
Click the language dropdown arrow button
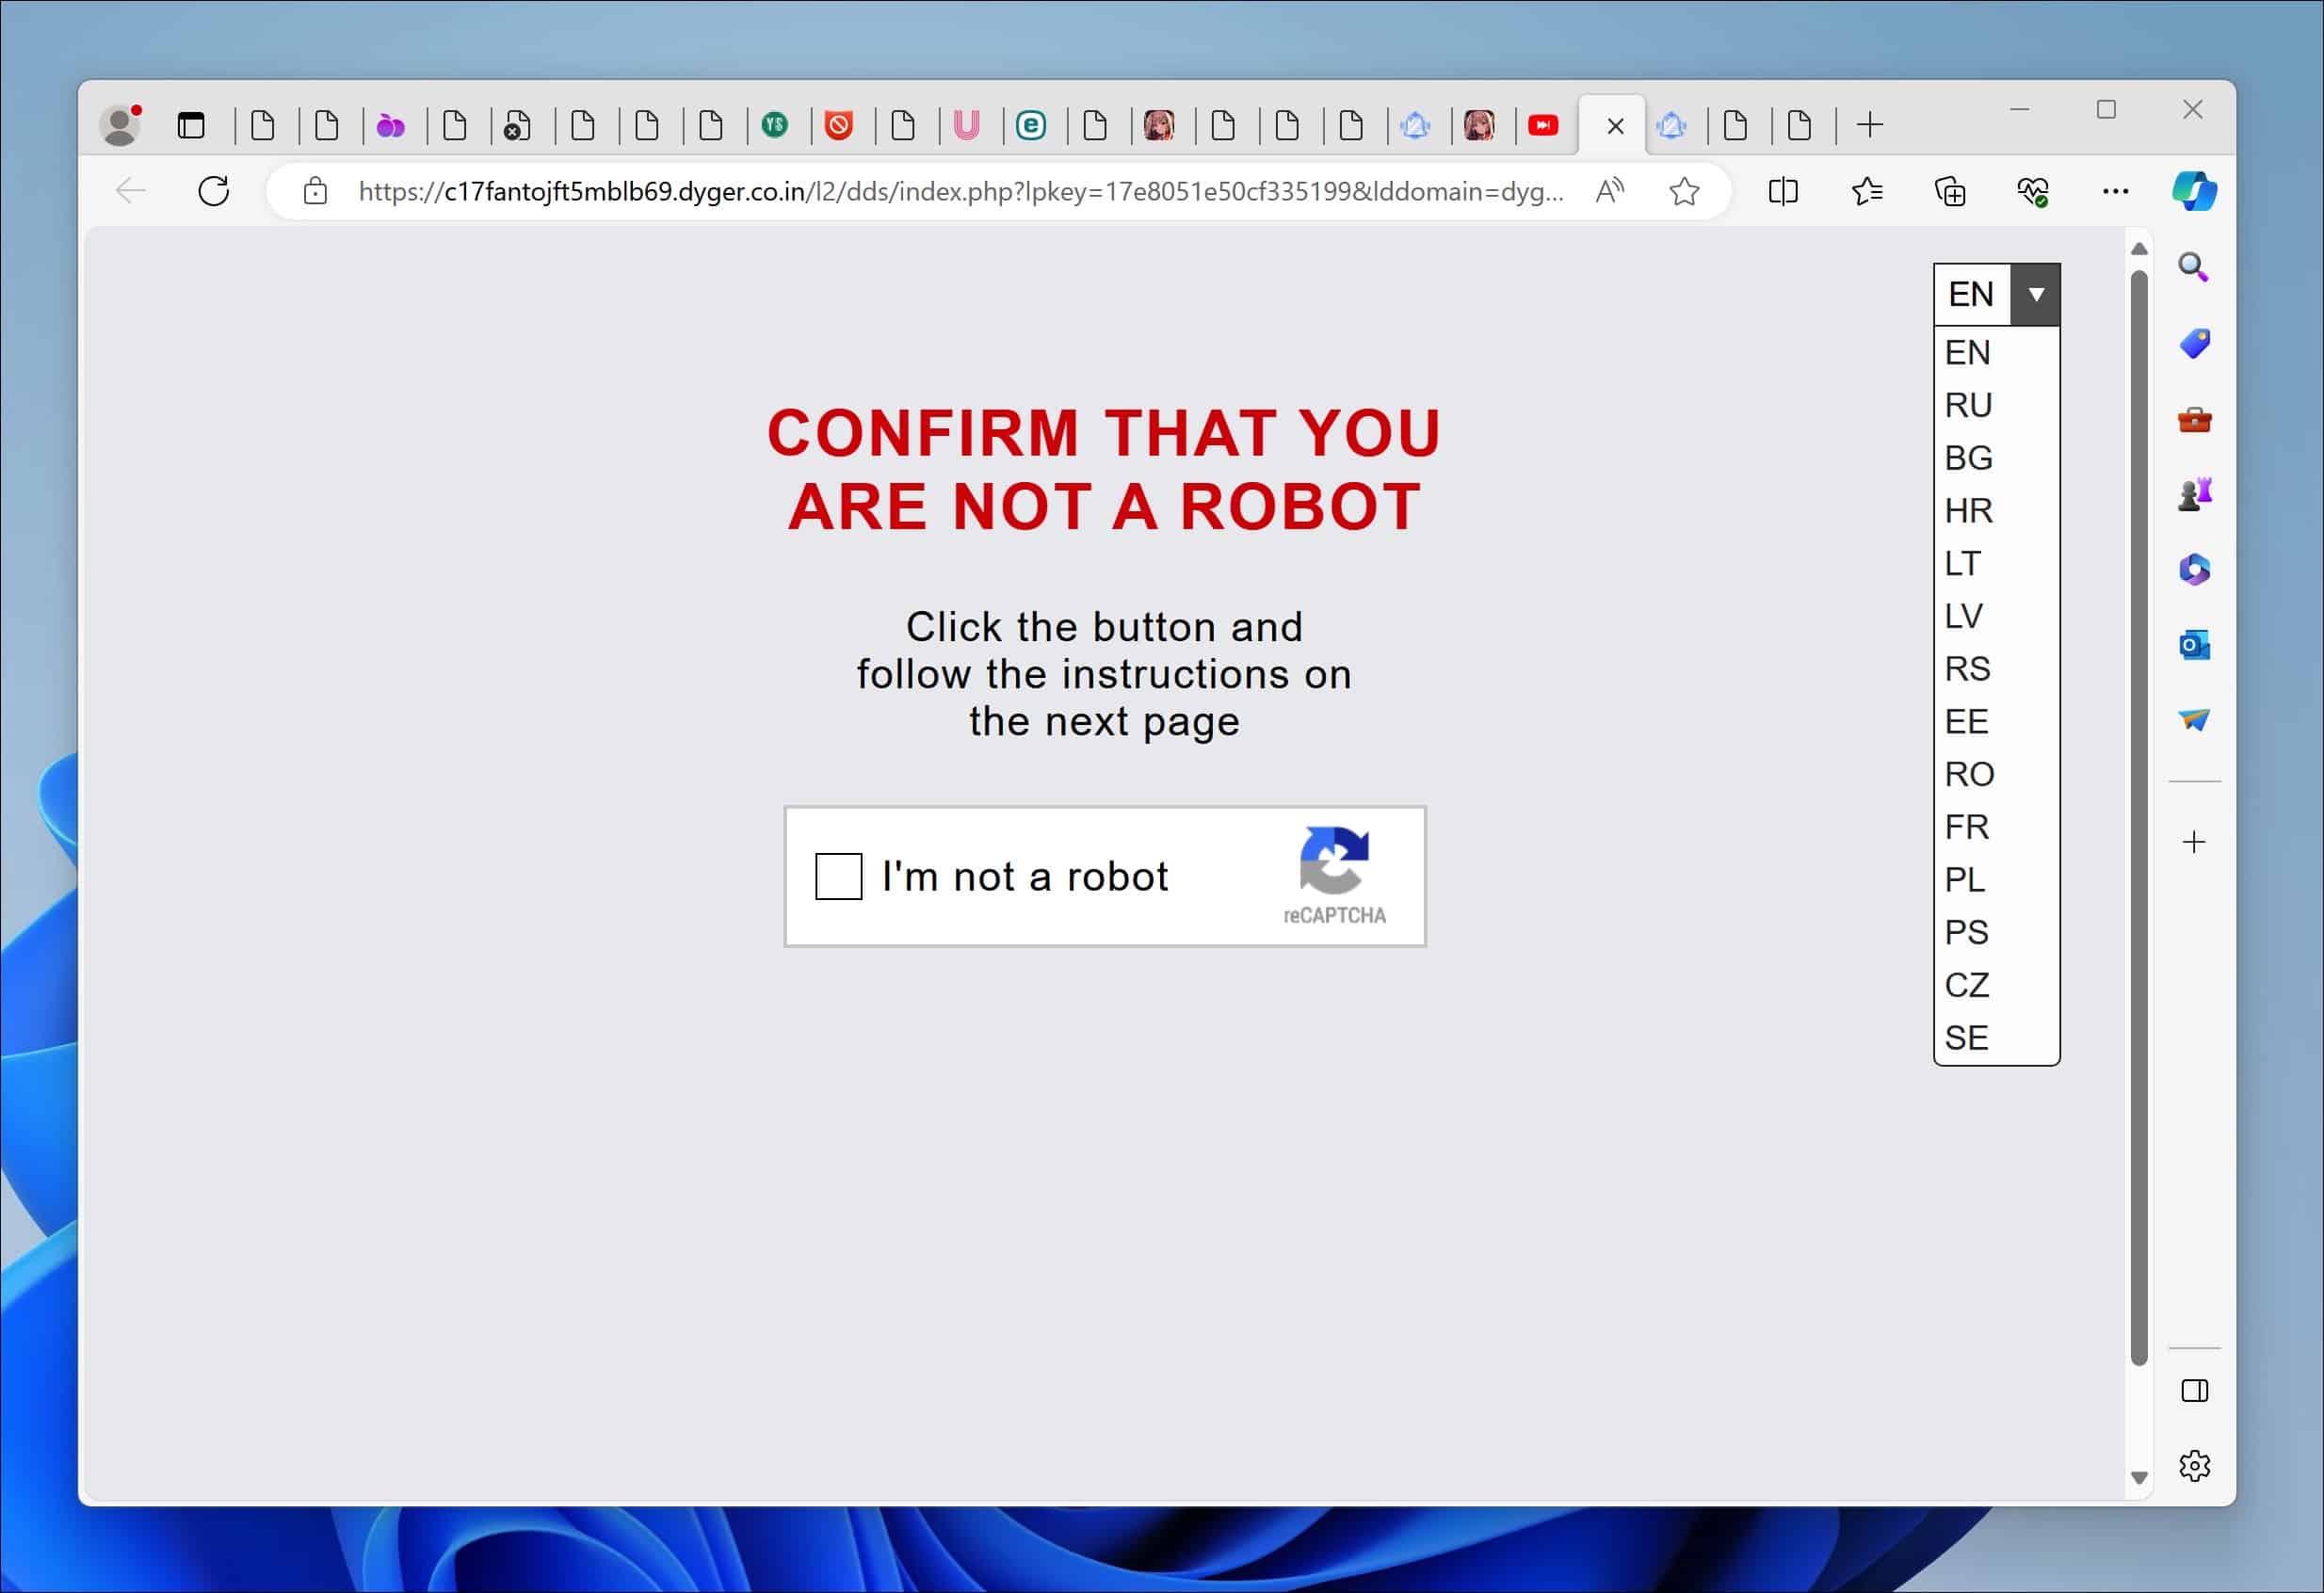click(x=2035, y=294)
